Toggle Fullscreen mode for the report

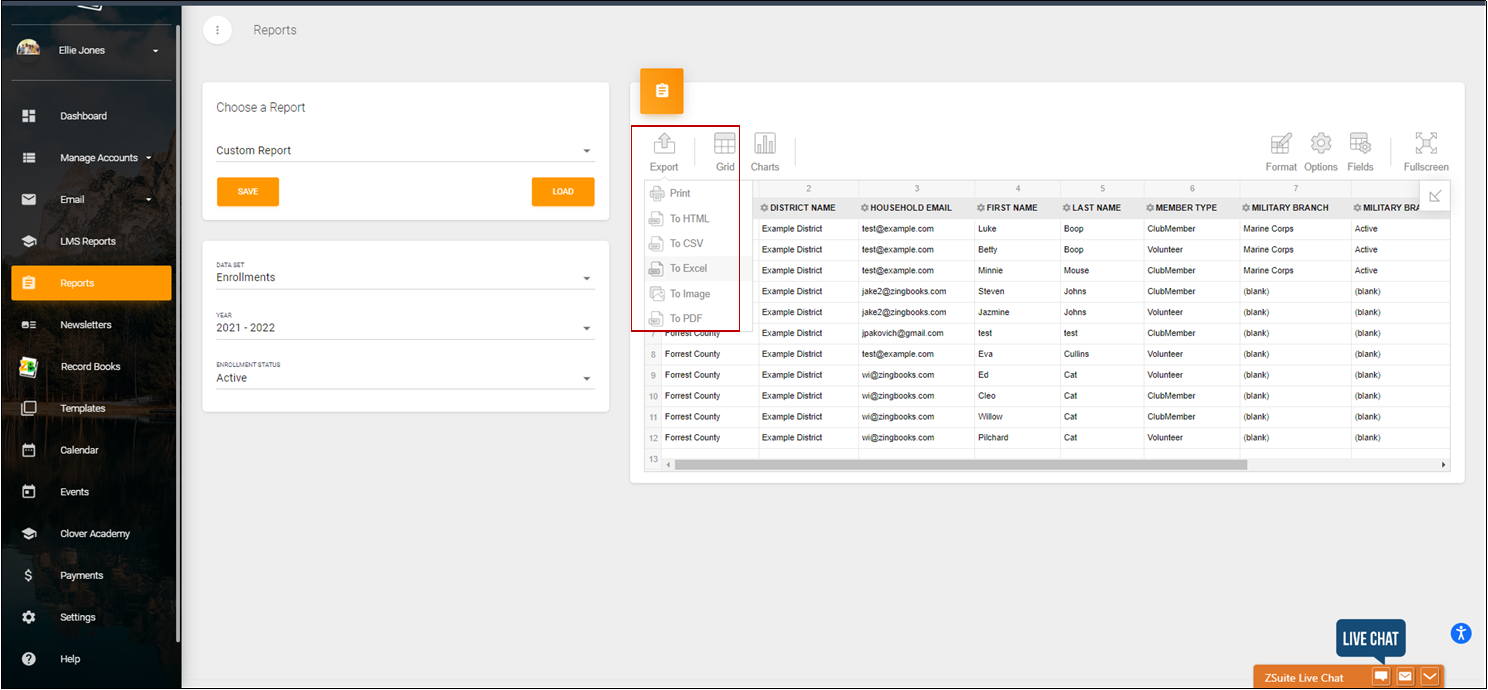coord(1426,152)
